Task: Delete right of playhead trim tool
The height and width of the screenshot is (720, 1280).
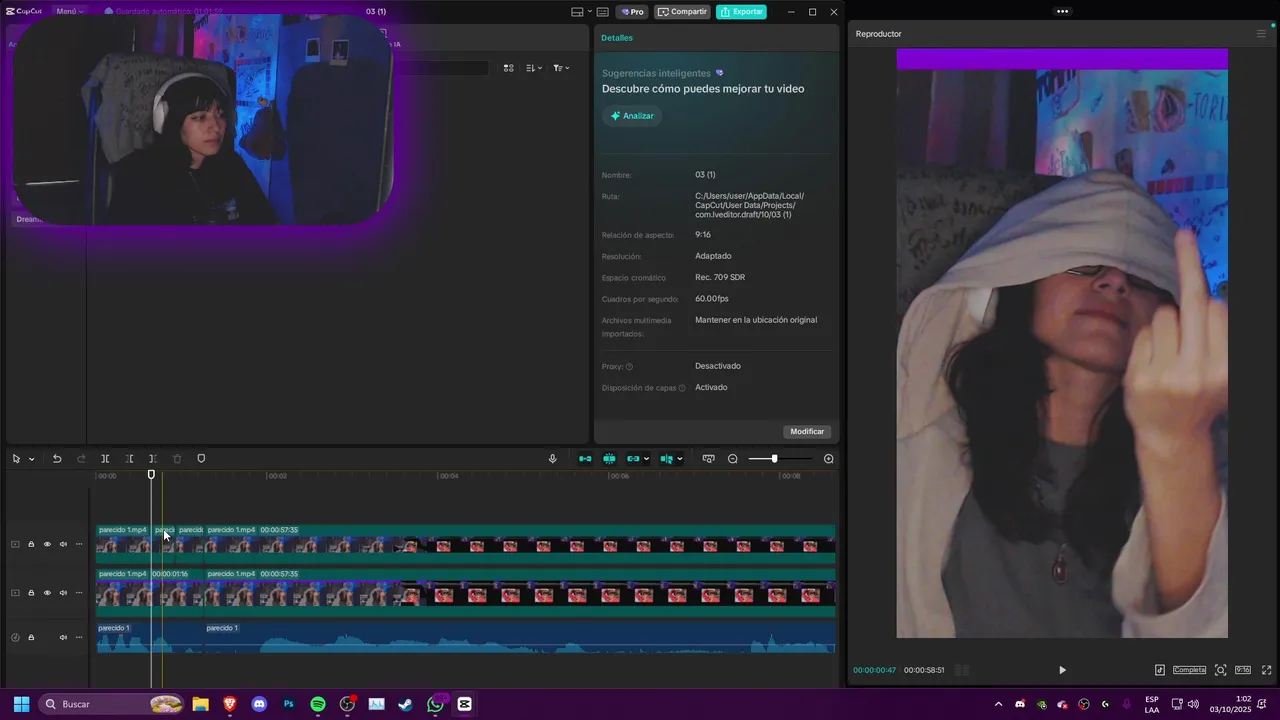Action: tap(153, 459)
